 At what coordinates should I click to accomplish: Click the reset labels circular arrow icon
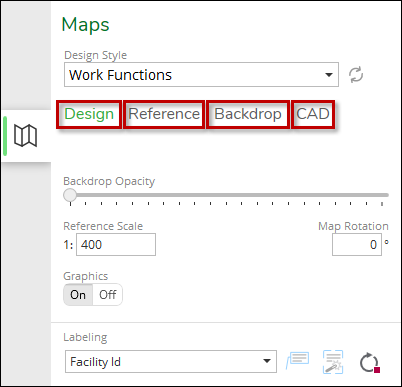tap(370, 362)
